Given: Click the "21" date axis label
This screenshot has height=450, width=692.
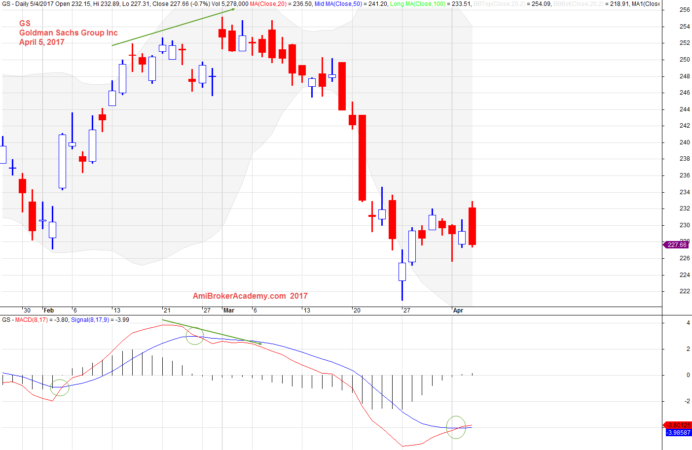Looking at the screenshot, I should click(167, 310).
